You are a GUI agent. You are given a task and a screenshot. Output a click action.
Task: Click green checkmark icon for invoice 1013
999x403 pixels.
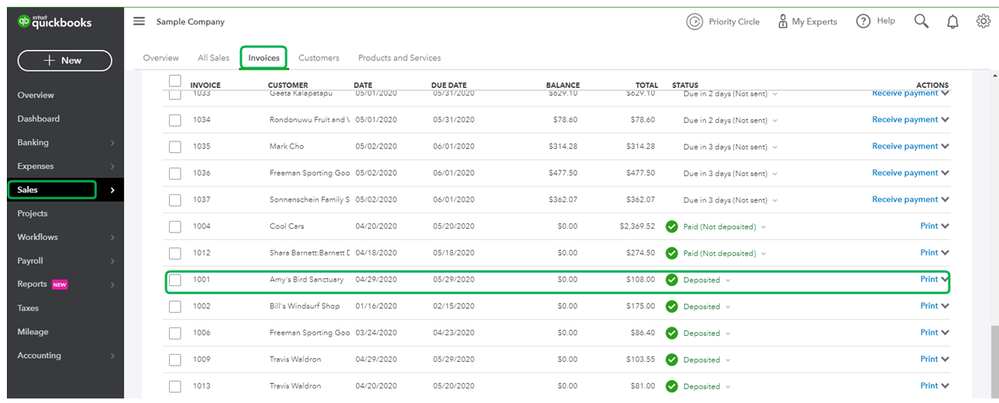[672, 386]
